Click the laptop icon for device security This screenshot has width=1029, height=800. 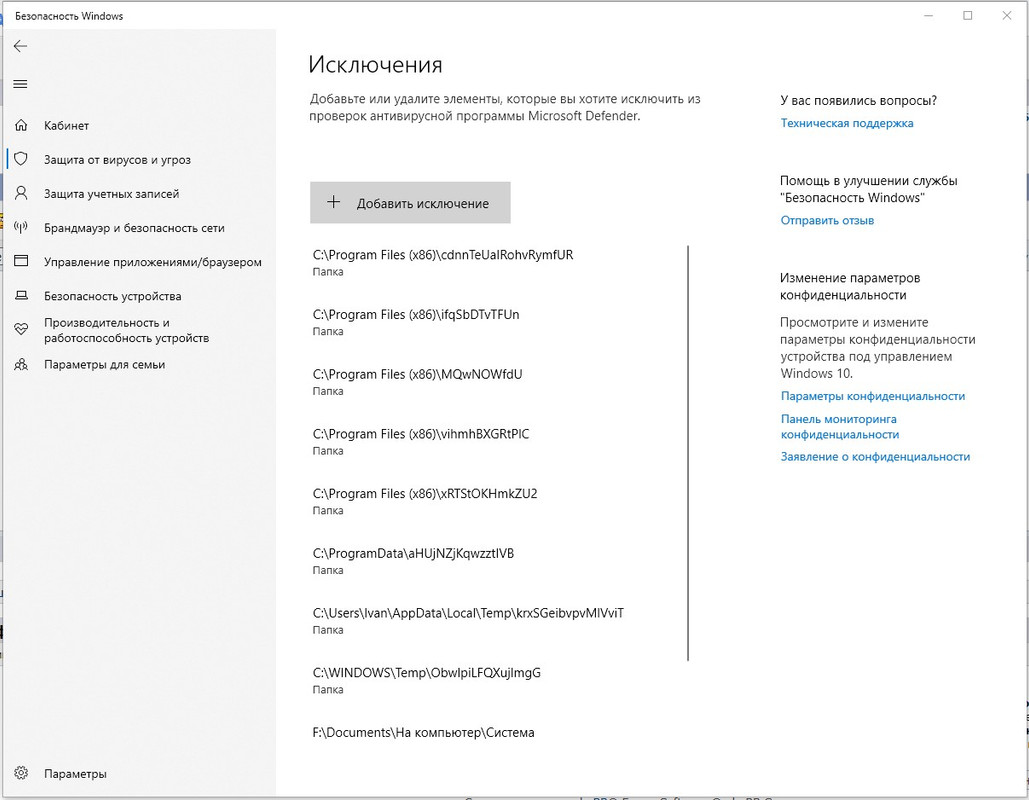pos(21,295)
